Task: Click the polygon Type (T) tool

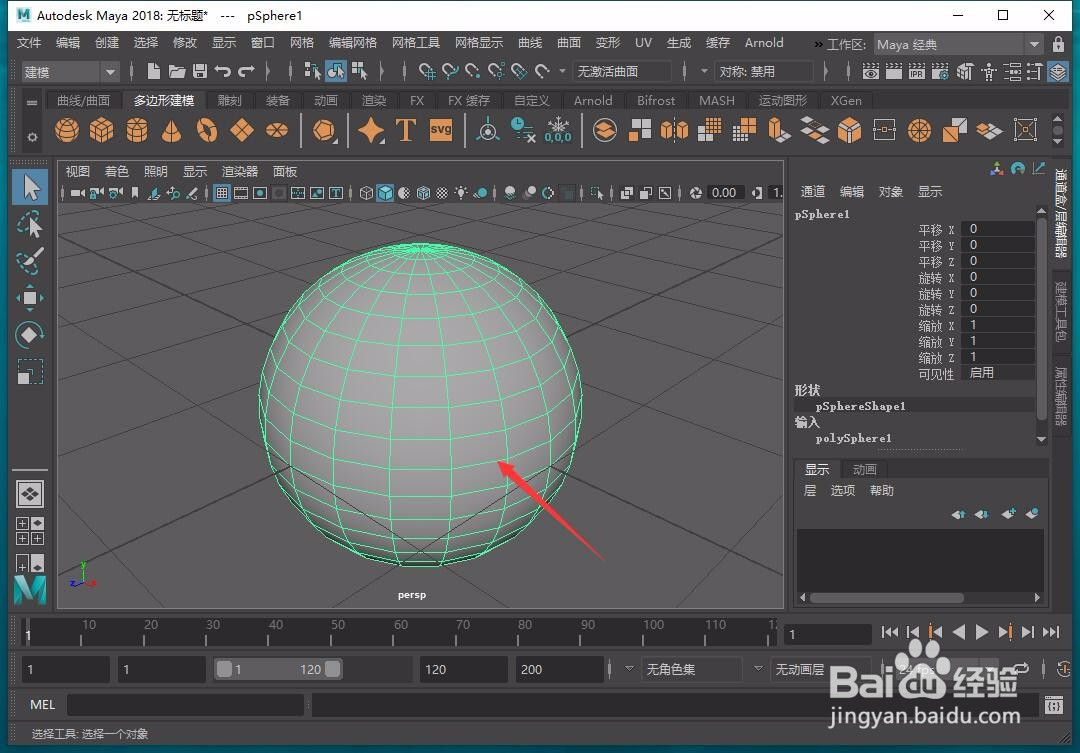Action: [406, 130]
